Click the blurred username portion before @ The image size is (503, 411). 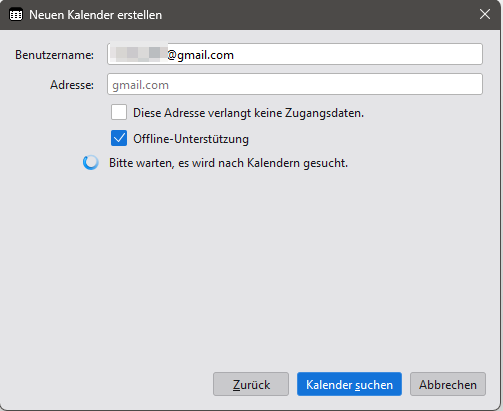click(x=139, y=53)
